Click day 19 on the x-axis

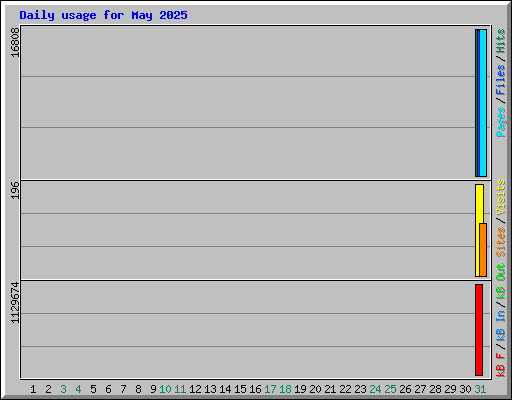(x=300, y=389)
